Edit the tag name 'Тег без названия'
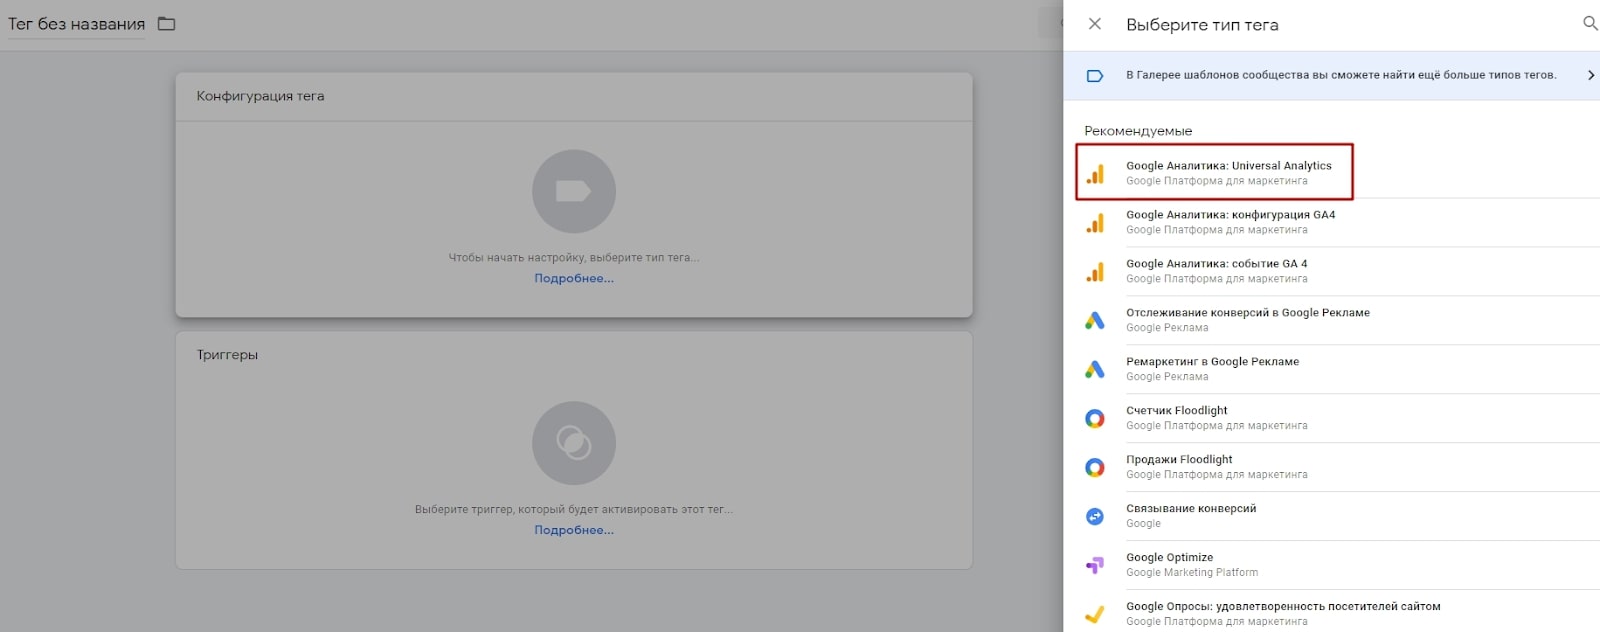The width and height of the screenshot is (1600, 632). pos(77,24)
